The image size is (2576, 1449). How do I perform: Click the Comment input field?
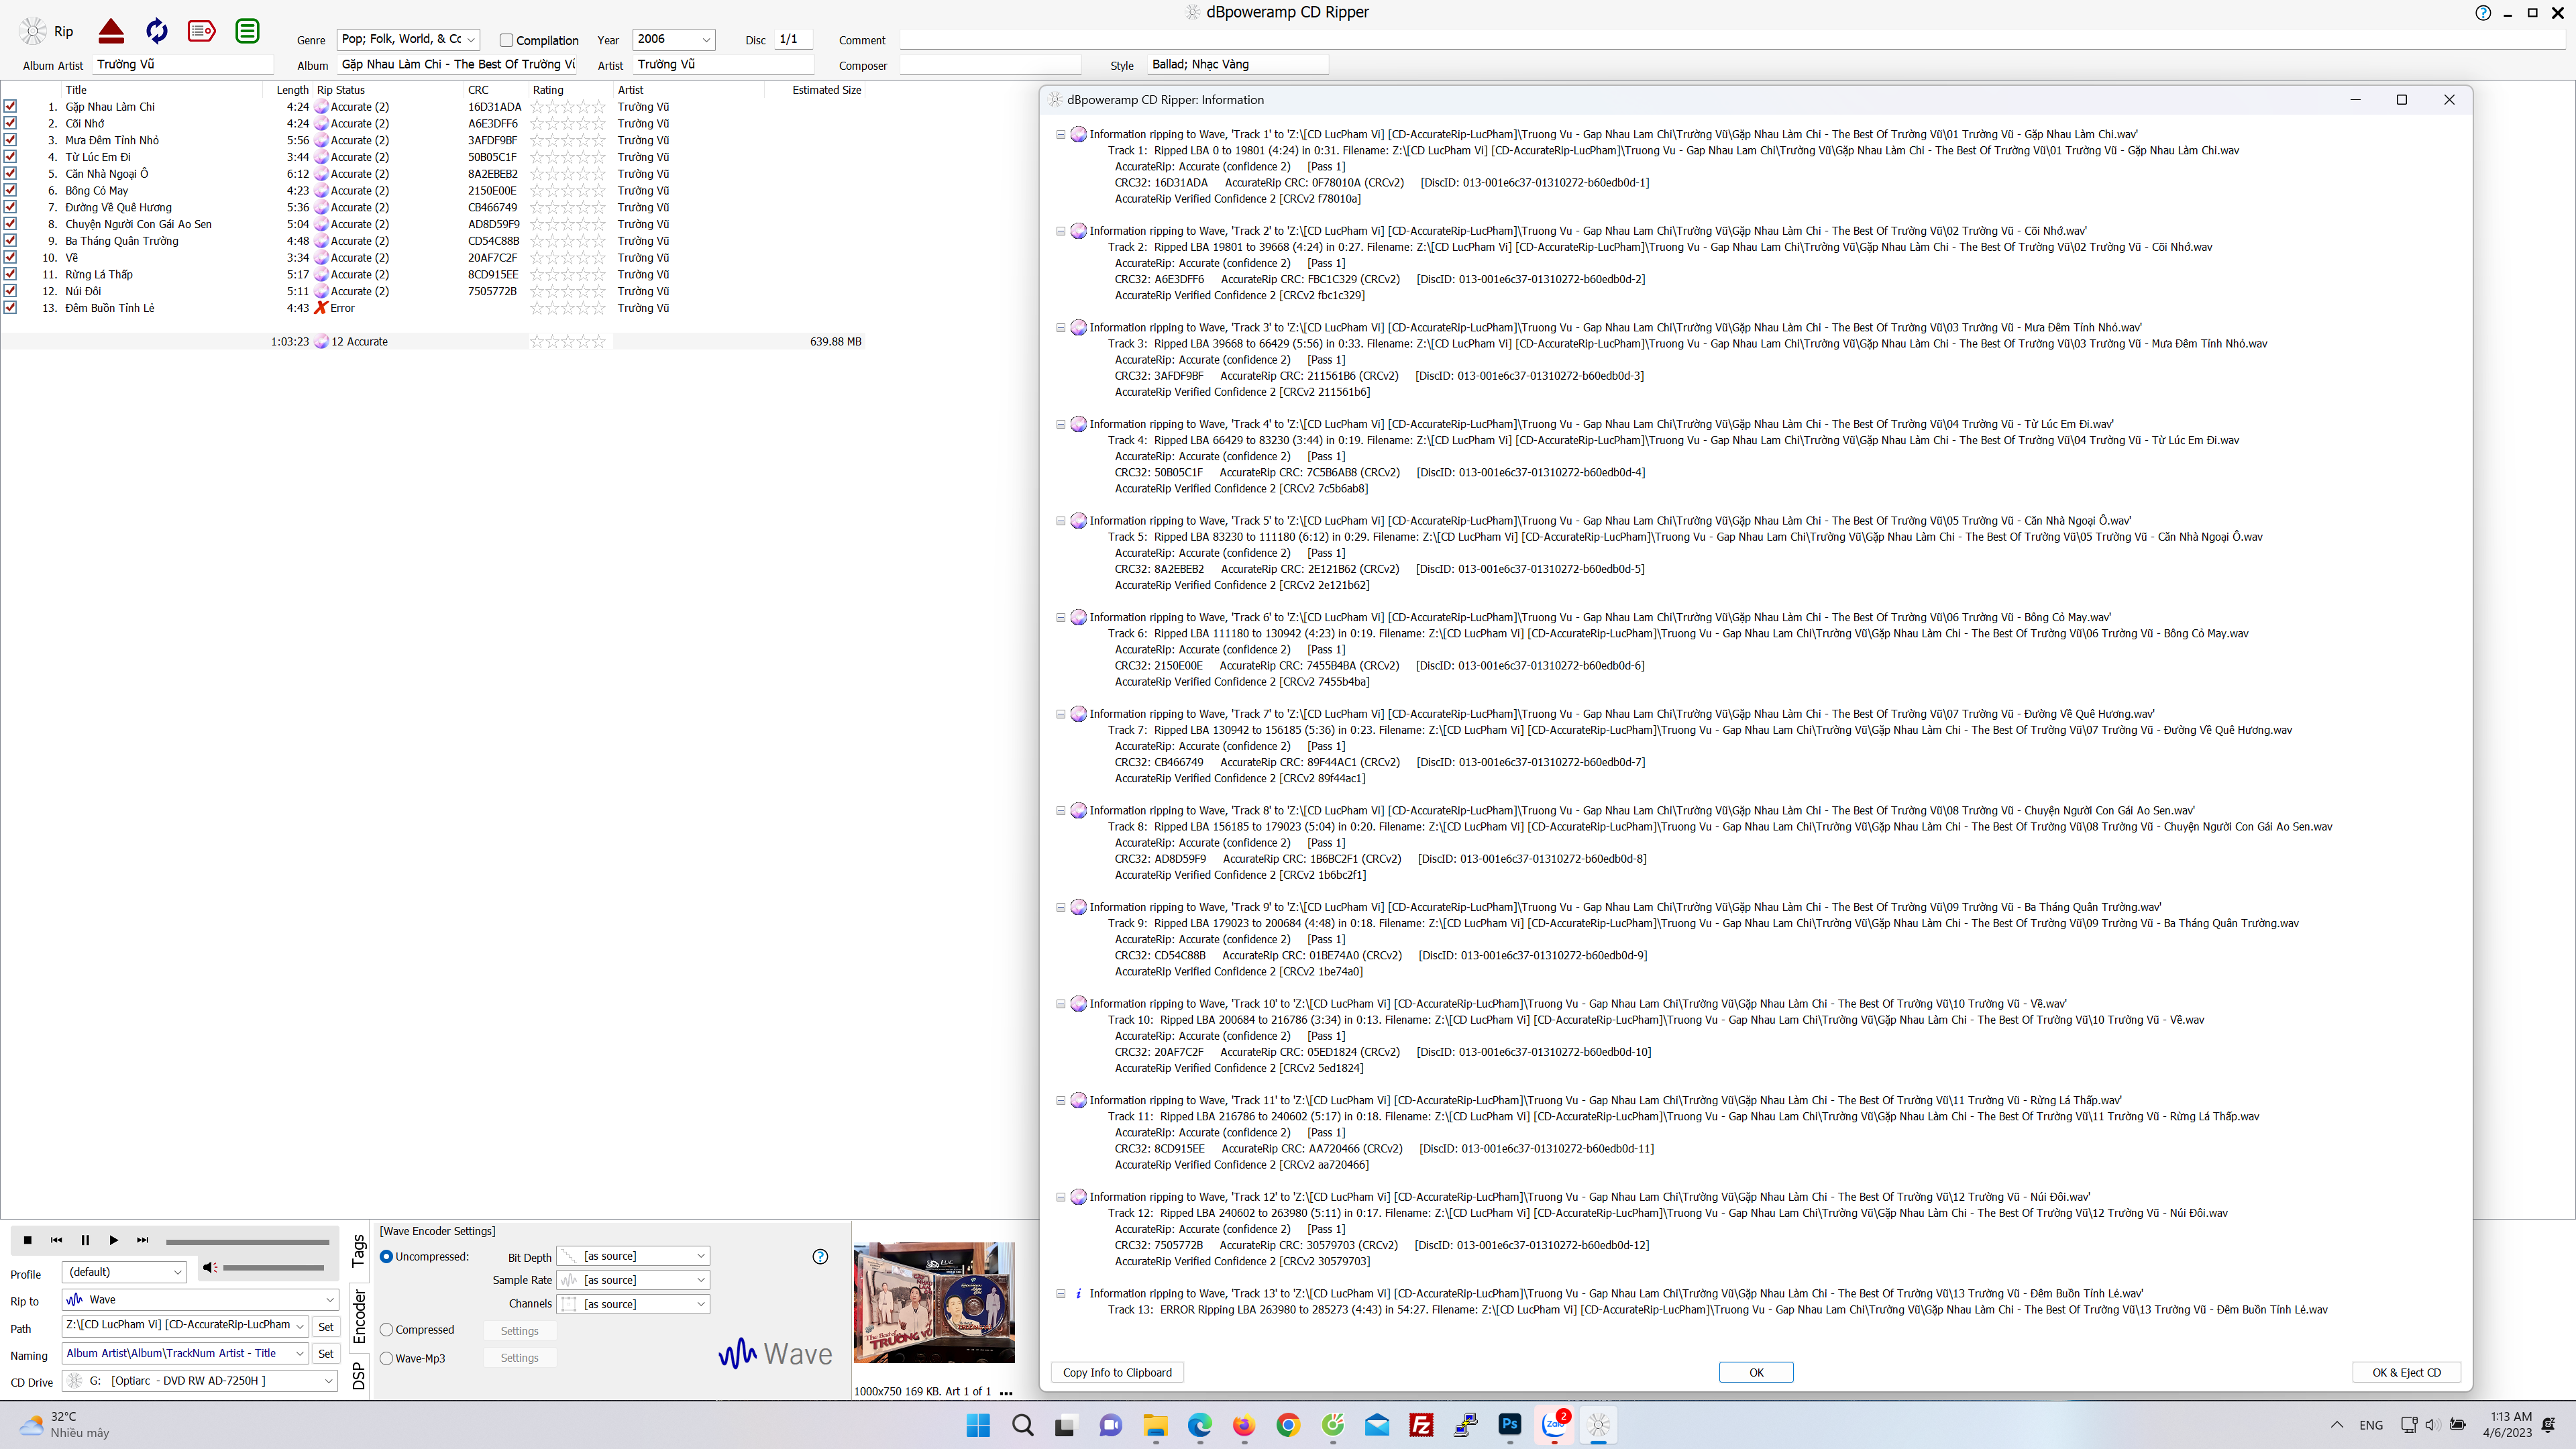[1732, 40]
